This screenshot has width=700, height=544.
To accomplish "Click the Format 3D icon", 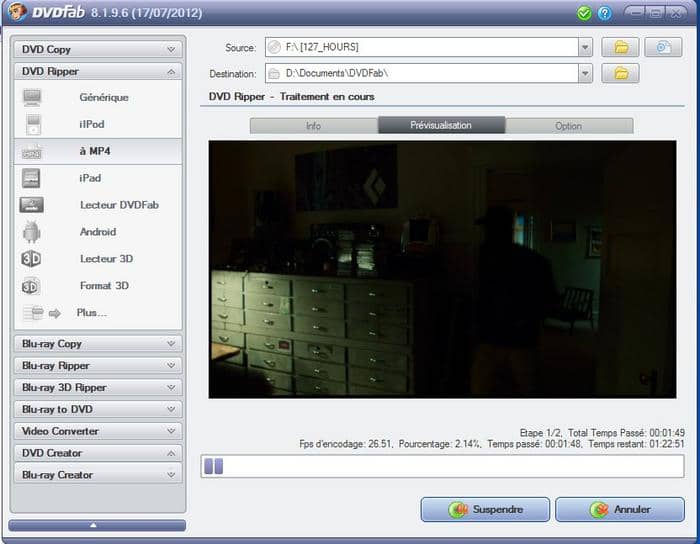I will [x=31, y=286].
